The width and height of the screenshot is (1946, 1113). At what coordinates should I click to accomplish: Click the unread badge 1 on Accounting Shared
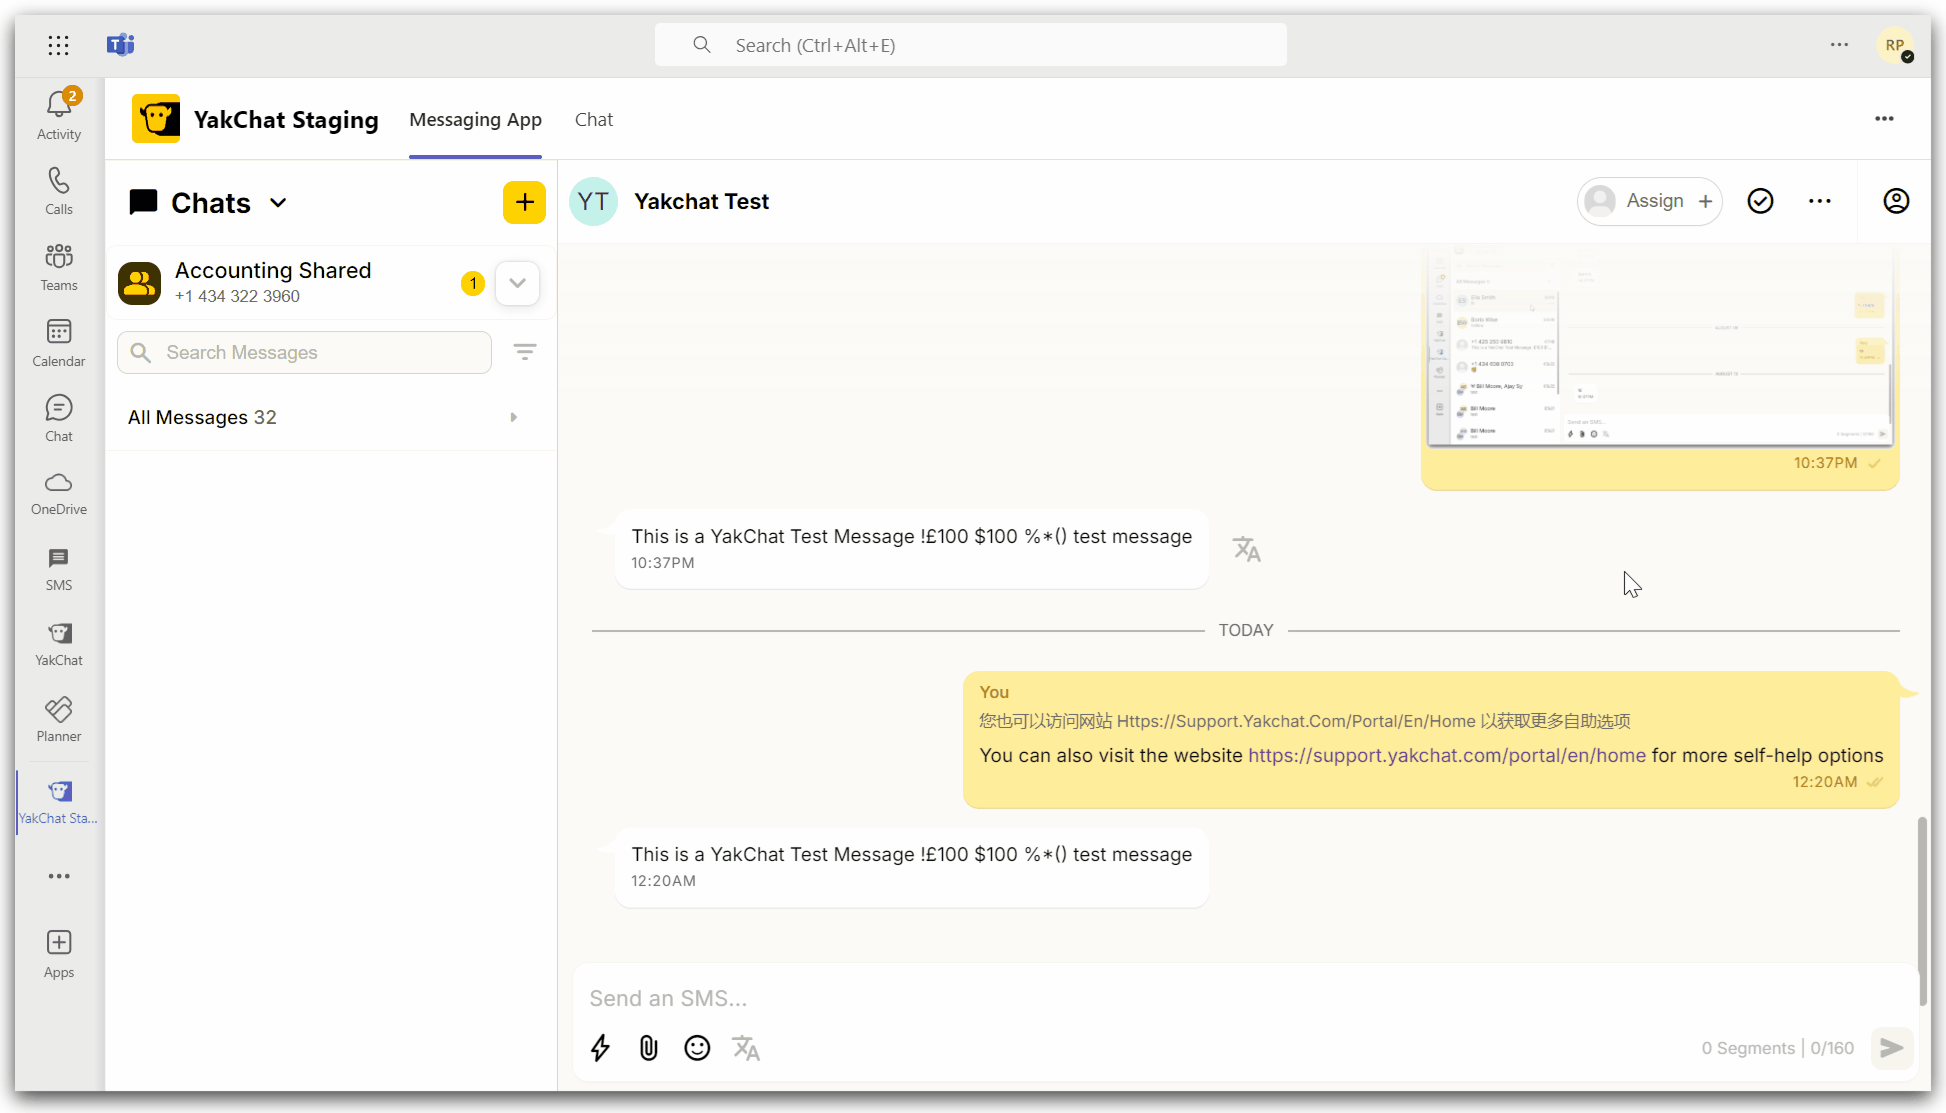(x=473, y=283)
